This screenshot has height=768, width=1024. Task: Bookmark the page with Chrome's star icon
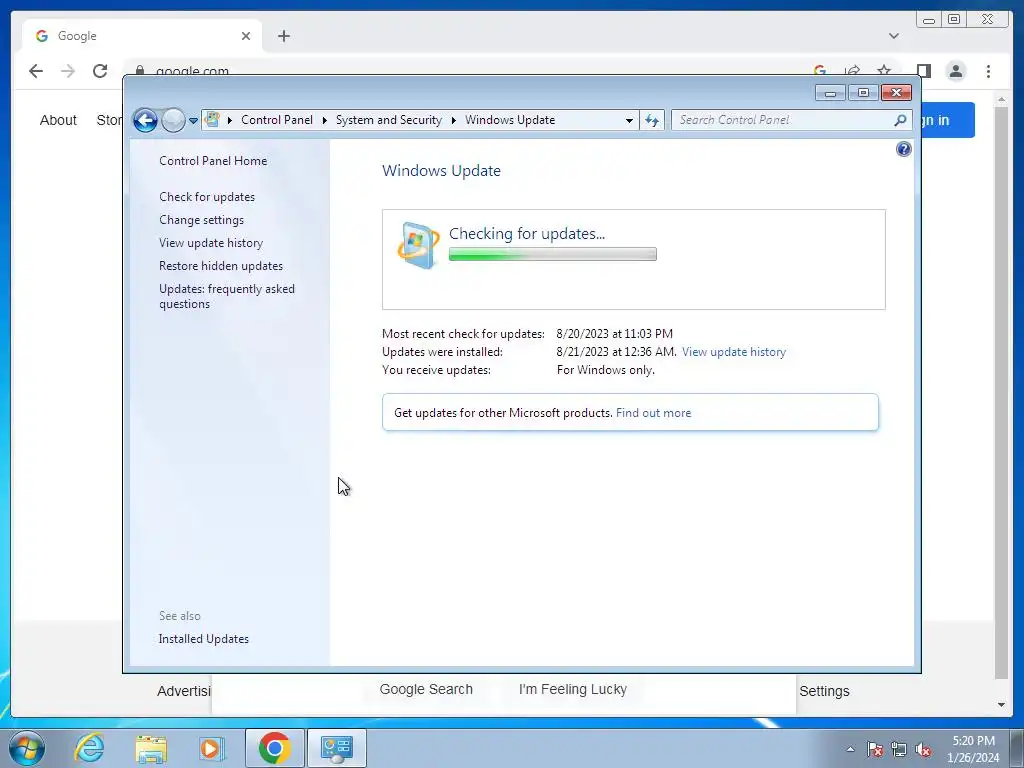point(884,70)
